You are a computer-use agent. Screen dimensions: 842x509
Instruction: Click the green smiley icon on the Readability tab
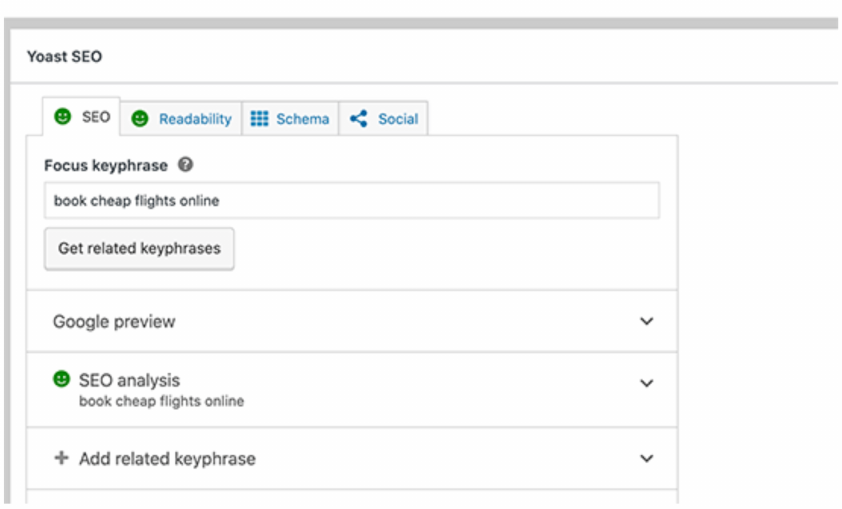coord(140,119)
